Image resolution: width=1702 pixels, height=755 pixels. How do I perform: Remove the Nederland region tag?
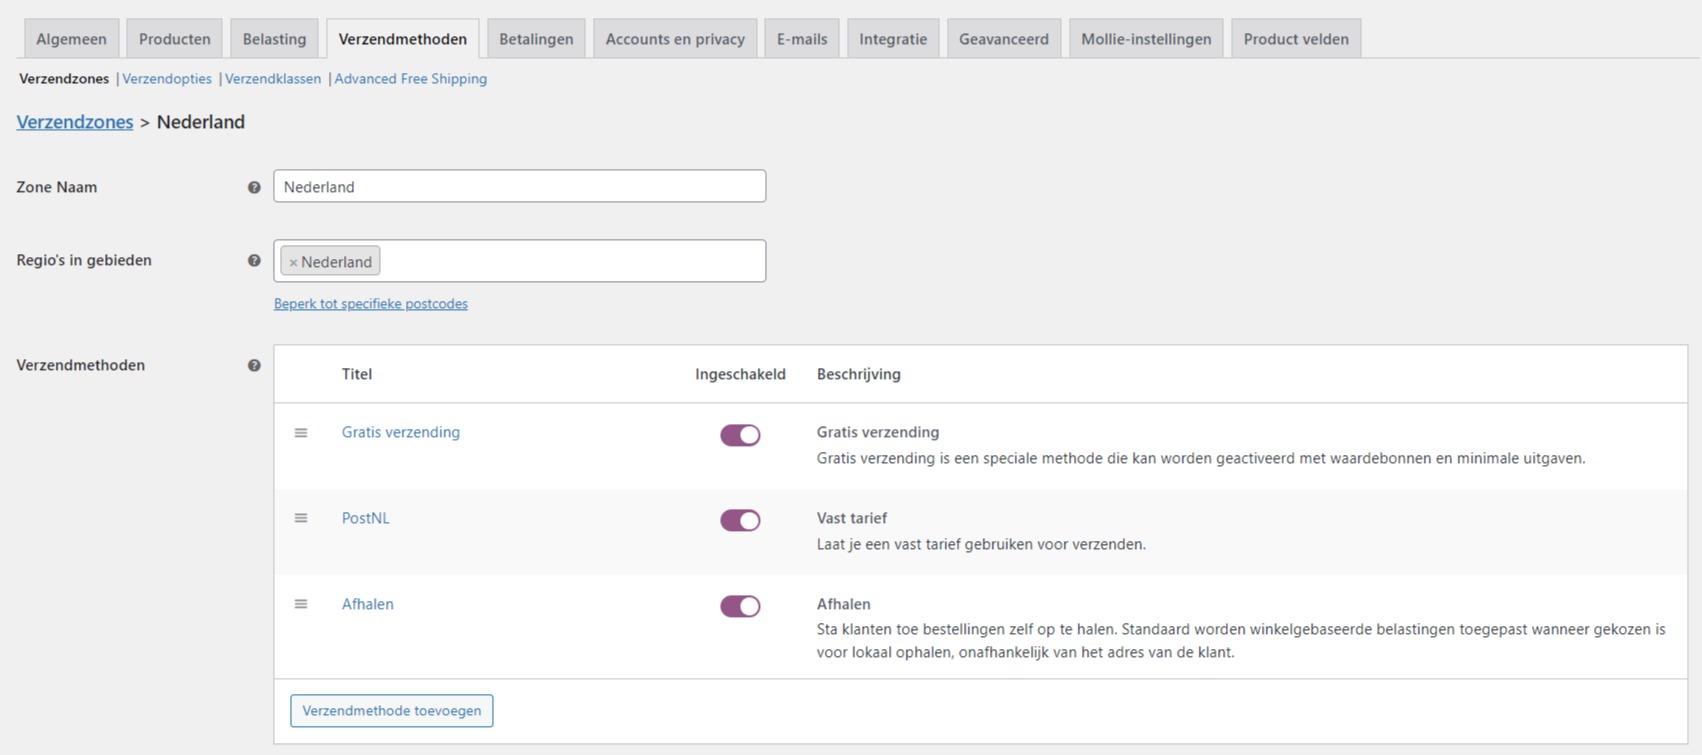pyautogui.click(x=293, y=262)
